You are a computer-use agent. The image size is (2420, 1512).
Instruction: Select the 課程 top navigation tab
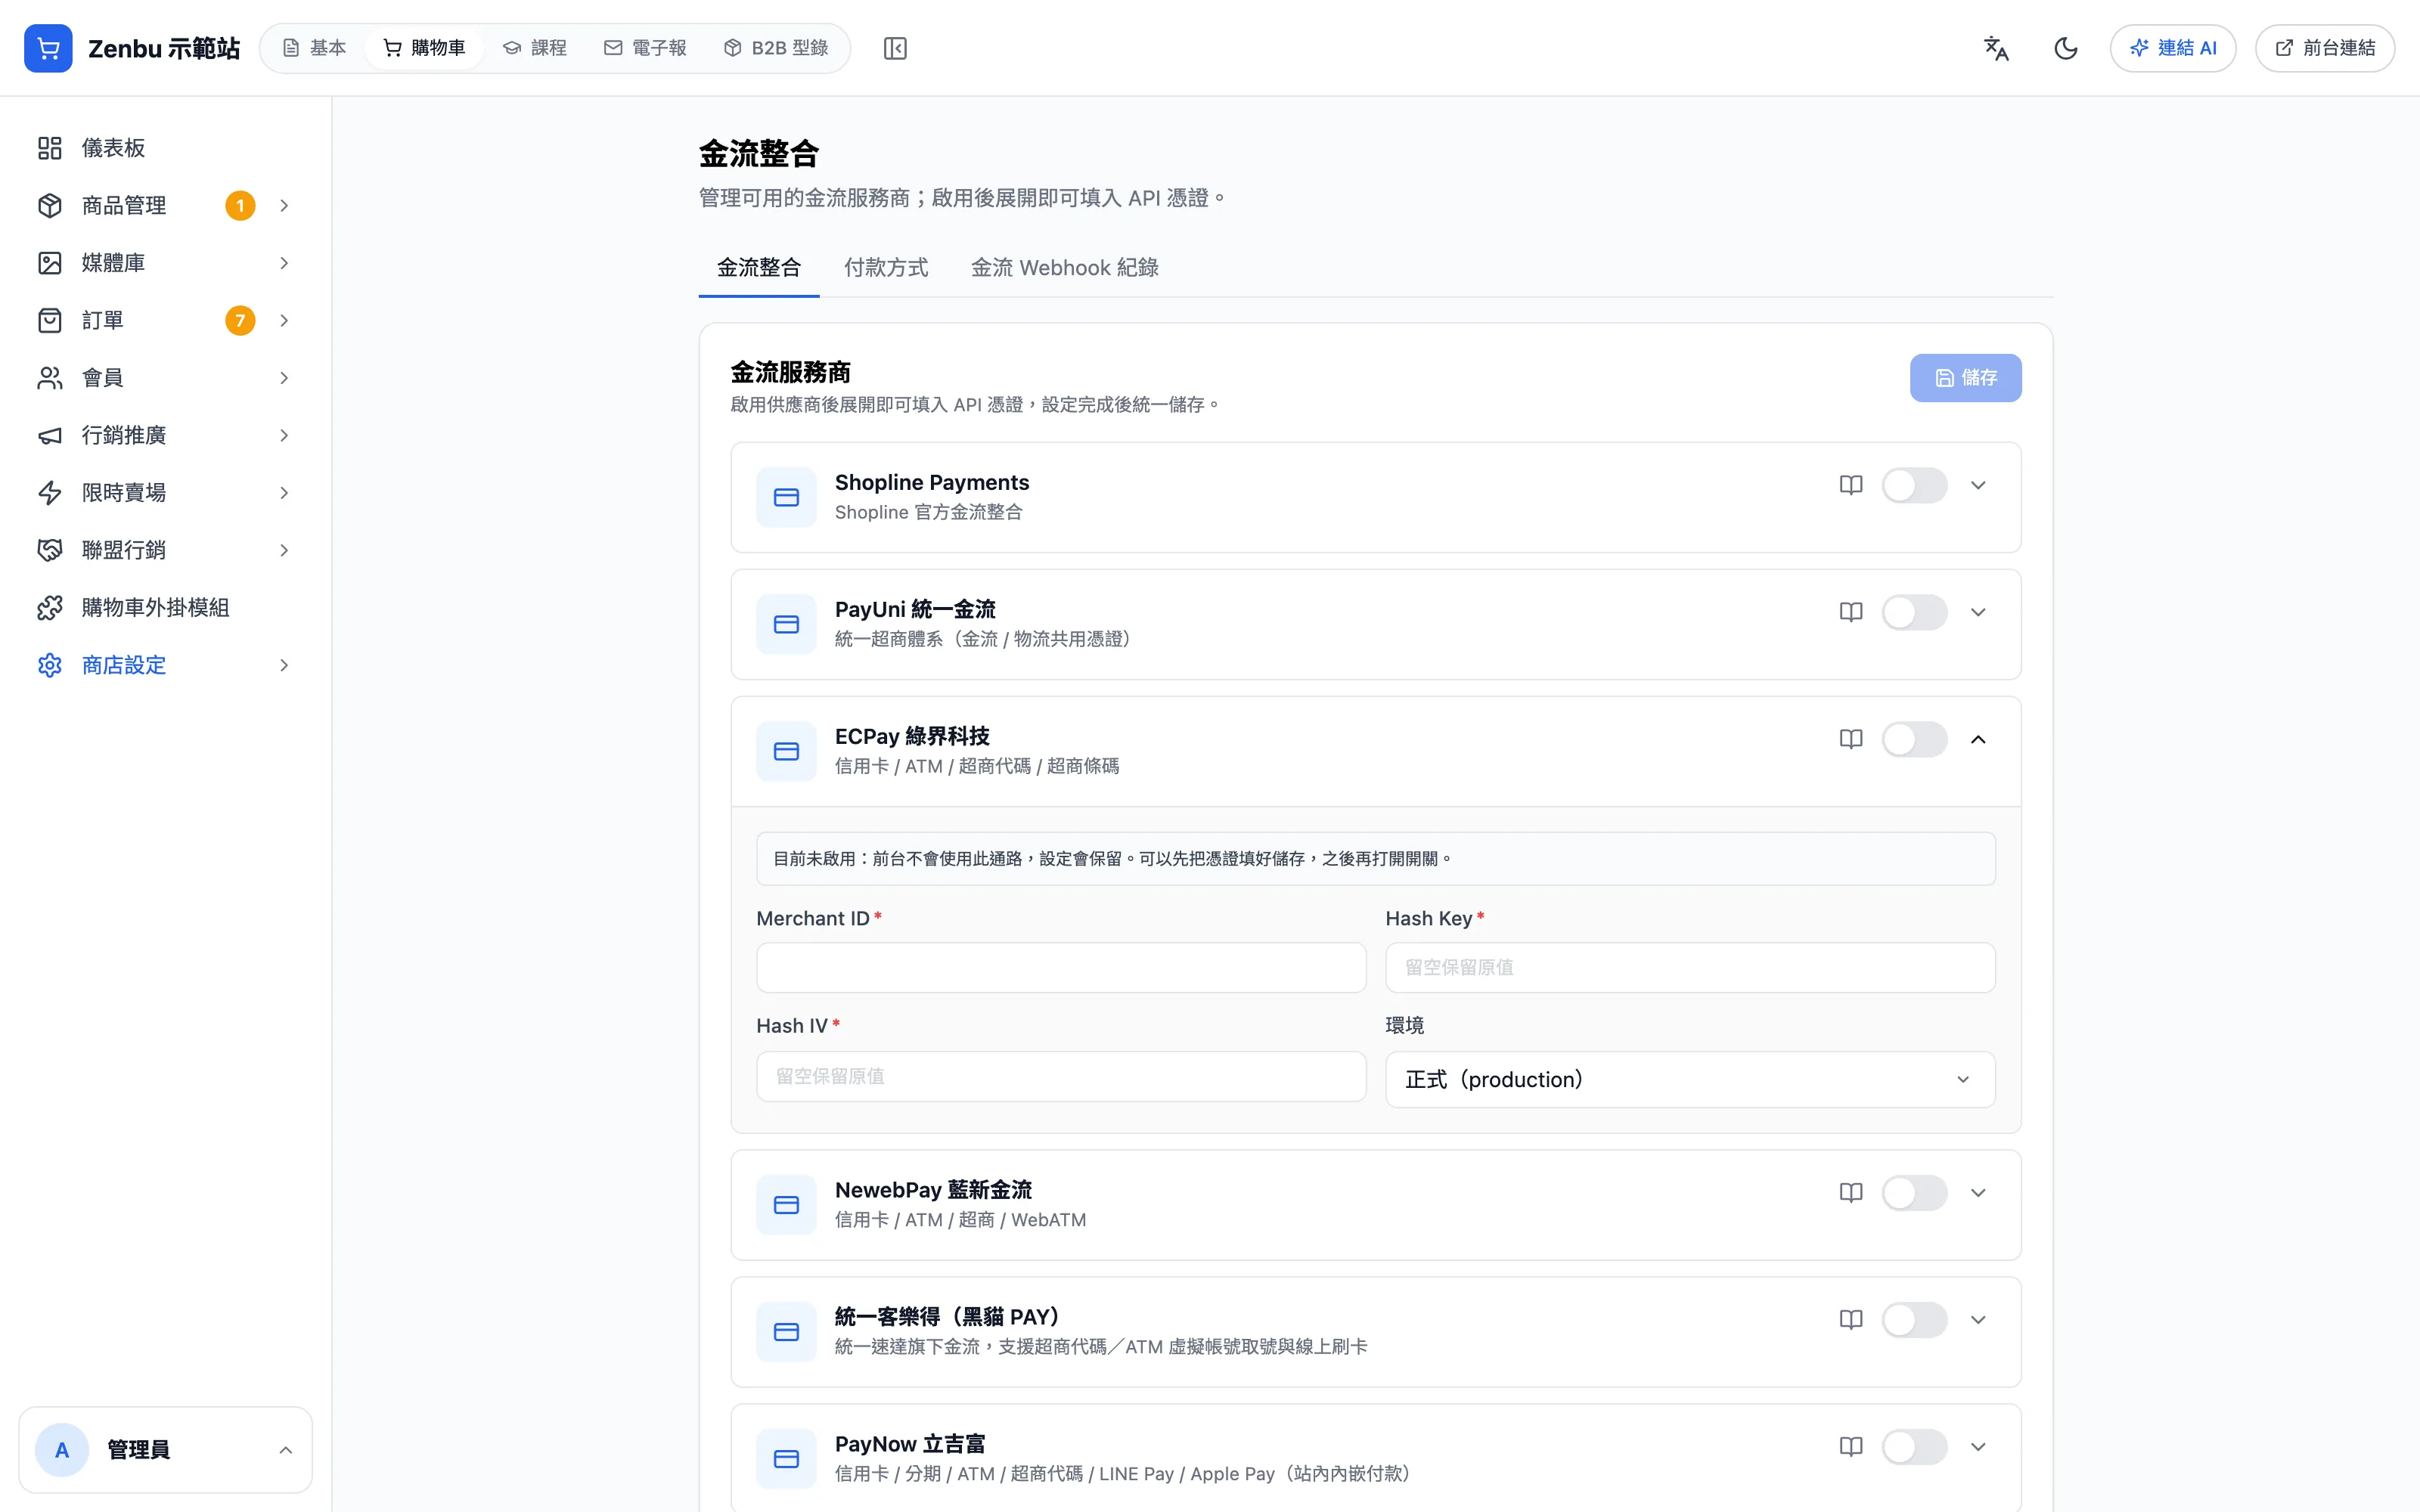pyautogui.click(x=535, y=48)
